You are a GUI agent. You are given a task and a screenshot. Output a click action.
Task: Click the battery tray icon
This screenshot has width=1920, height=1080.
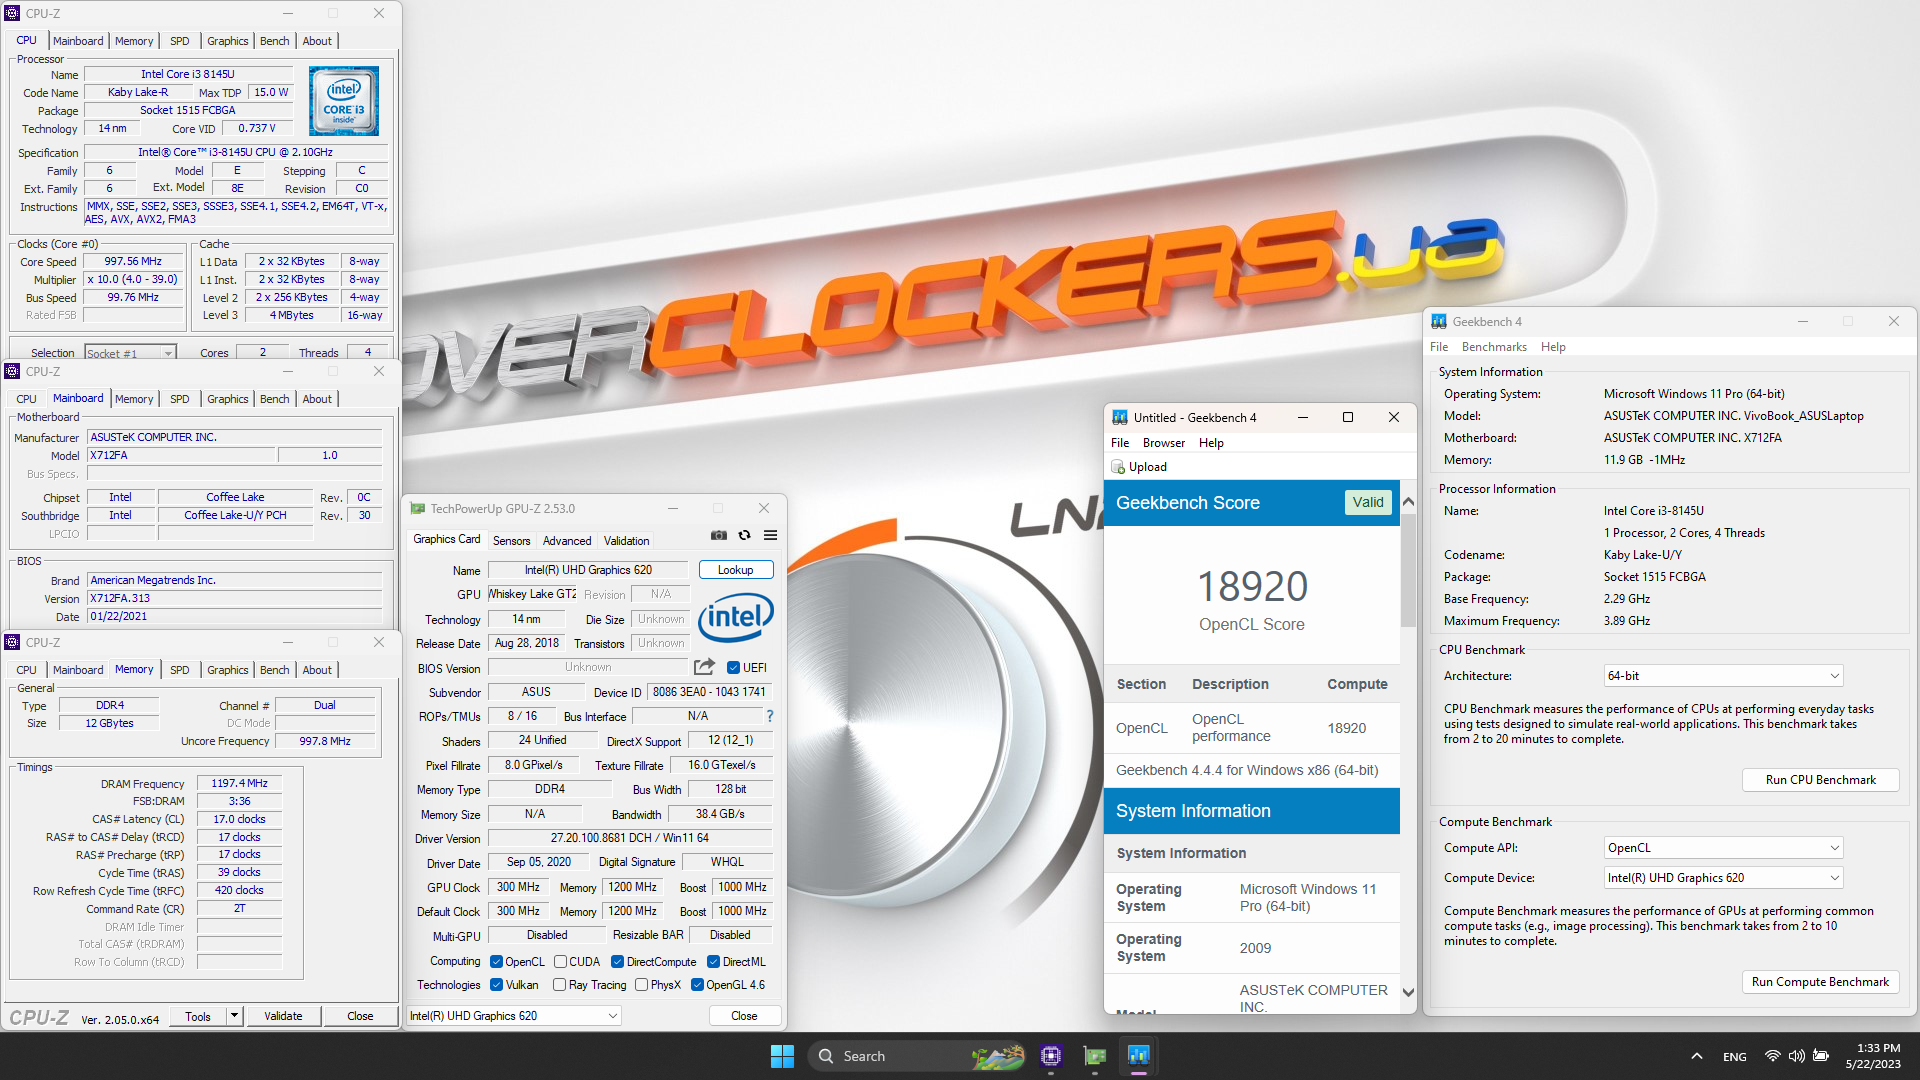(x=1821, y=1056)
